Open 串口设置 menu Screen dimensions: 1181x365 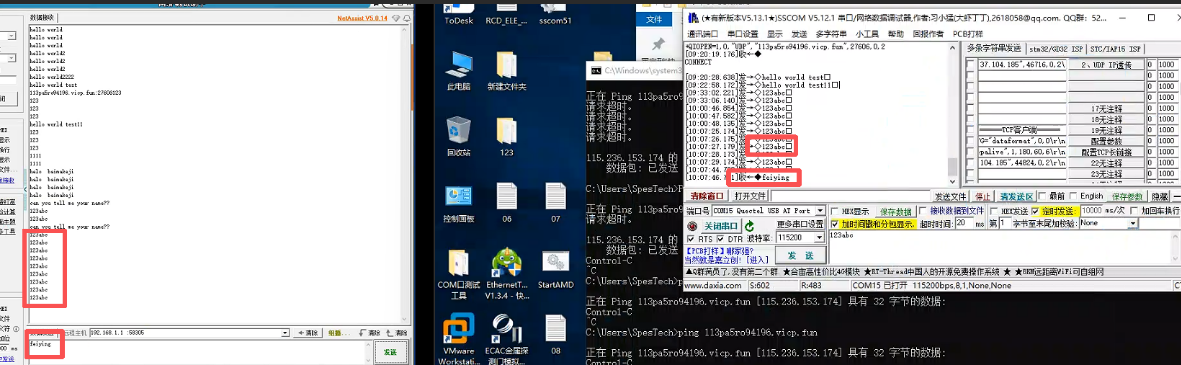click(743, 35)
